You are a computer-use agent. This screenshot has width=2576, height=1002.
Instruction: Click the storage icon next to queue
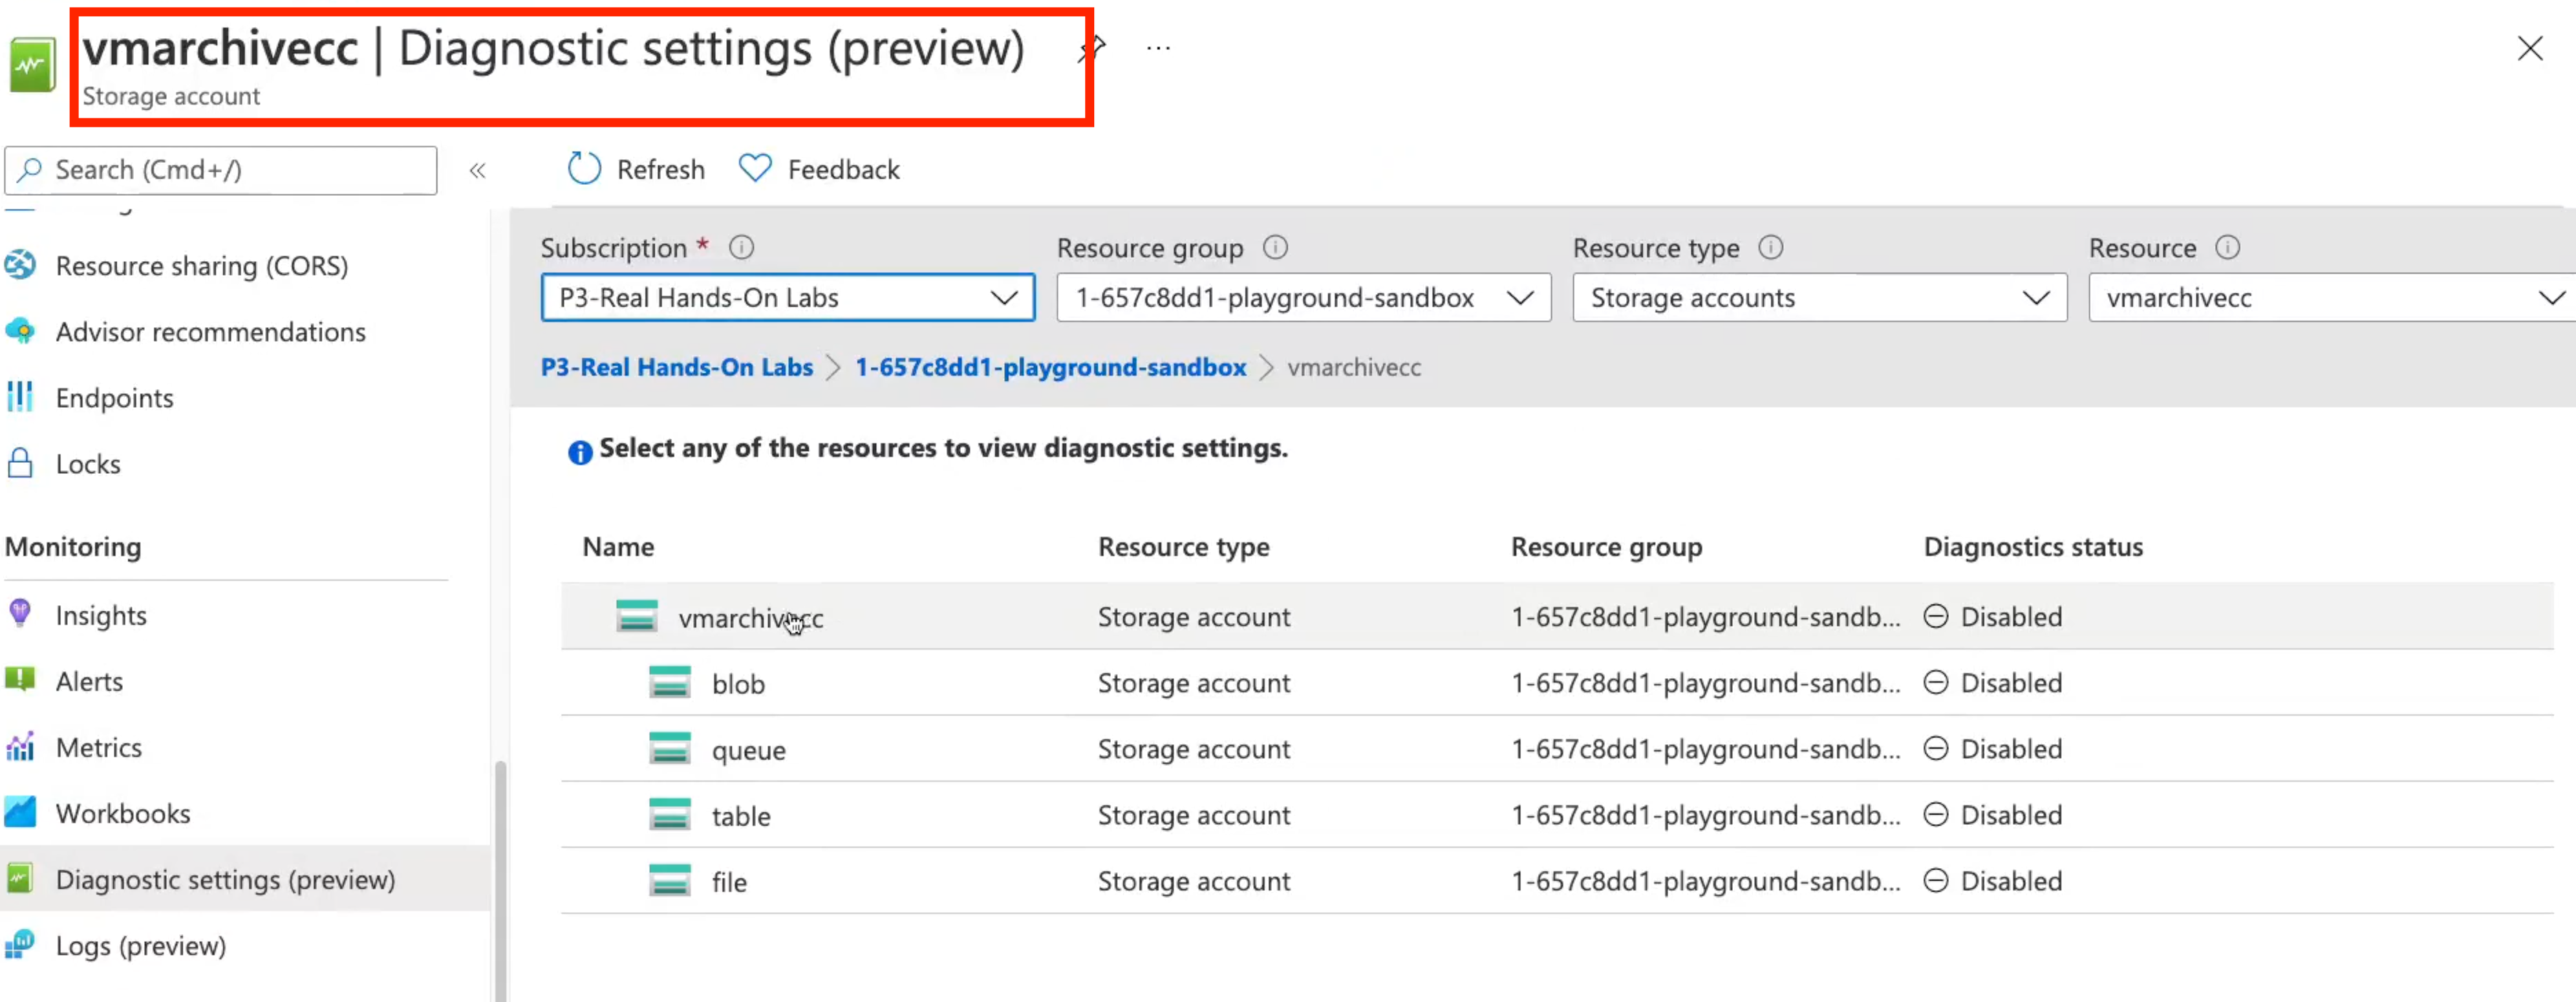(x=670, y=748)
